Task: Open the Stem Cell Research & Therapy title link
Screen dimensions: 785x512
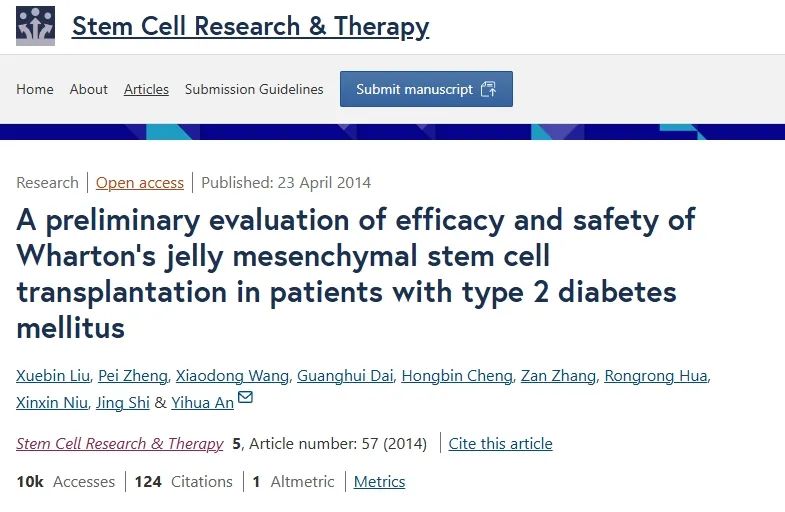Action: pos(250,27)
